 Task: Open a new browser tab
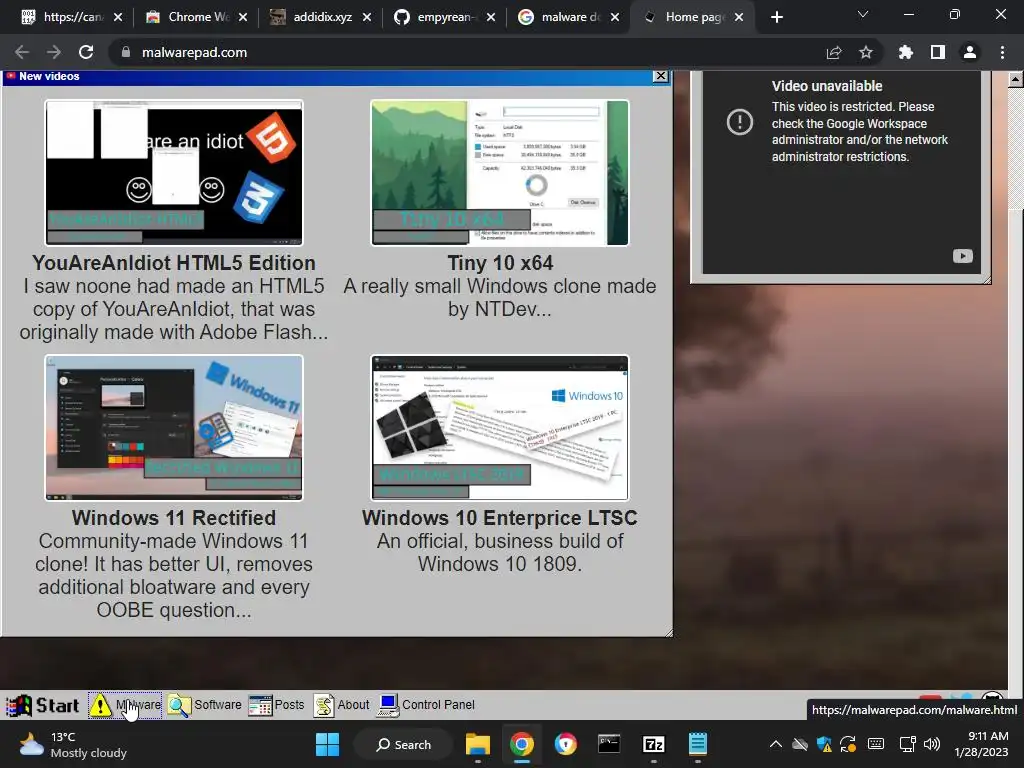776,17
